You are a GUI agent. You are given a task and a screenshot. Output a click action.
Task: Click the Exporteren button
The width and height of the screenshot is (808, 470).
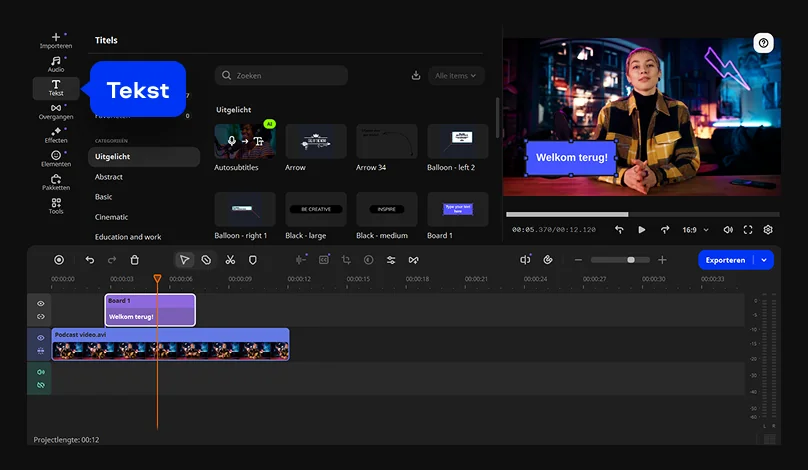[725, 260]
